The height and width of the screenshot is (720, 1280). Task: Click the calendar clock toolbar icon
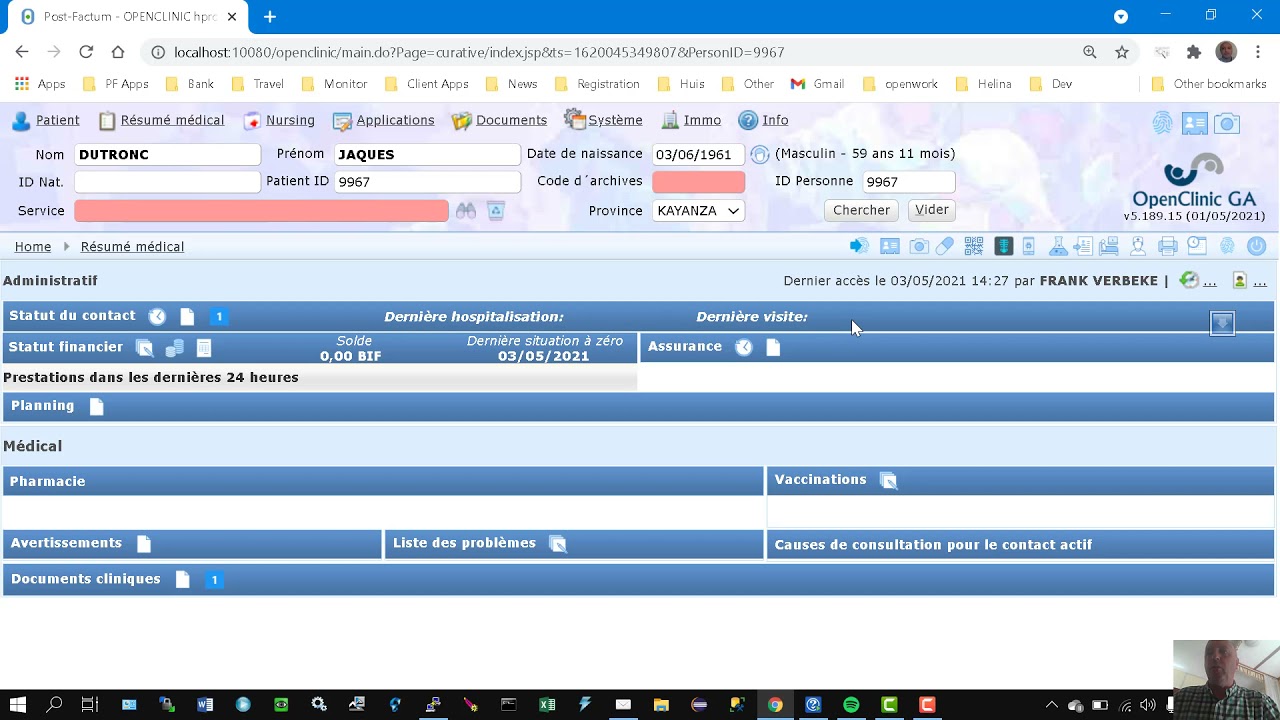(x=1197, y=245)
